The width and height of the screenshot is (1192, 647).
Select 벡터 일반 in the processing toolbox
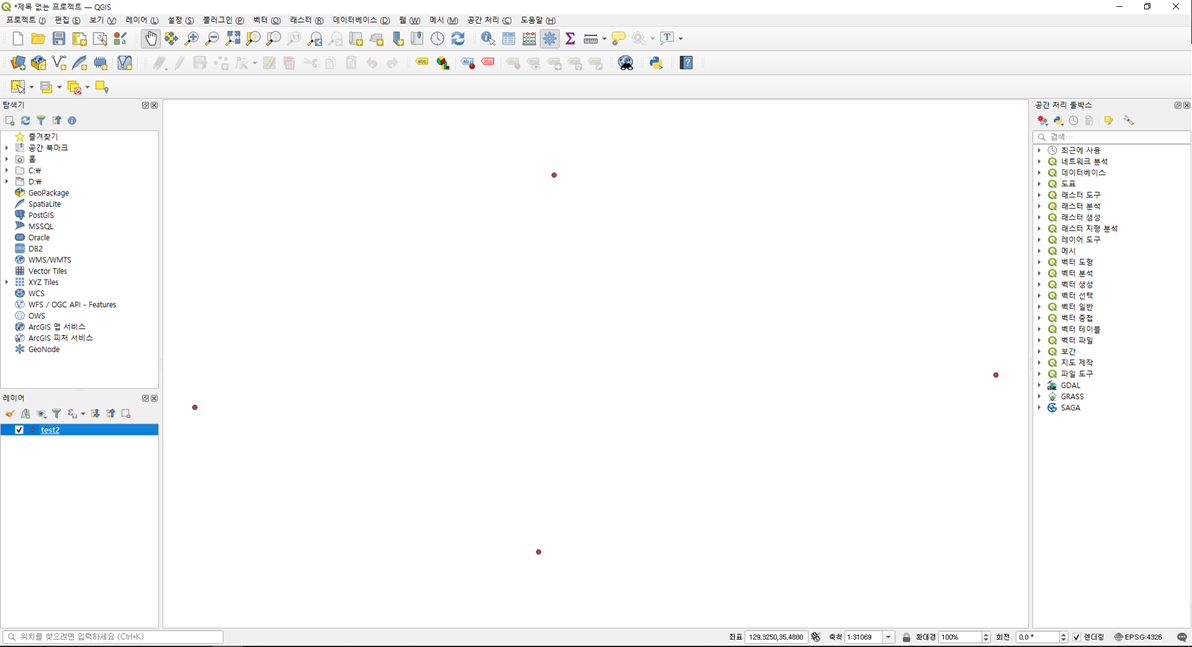pos(1077,306)
